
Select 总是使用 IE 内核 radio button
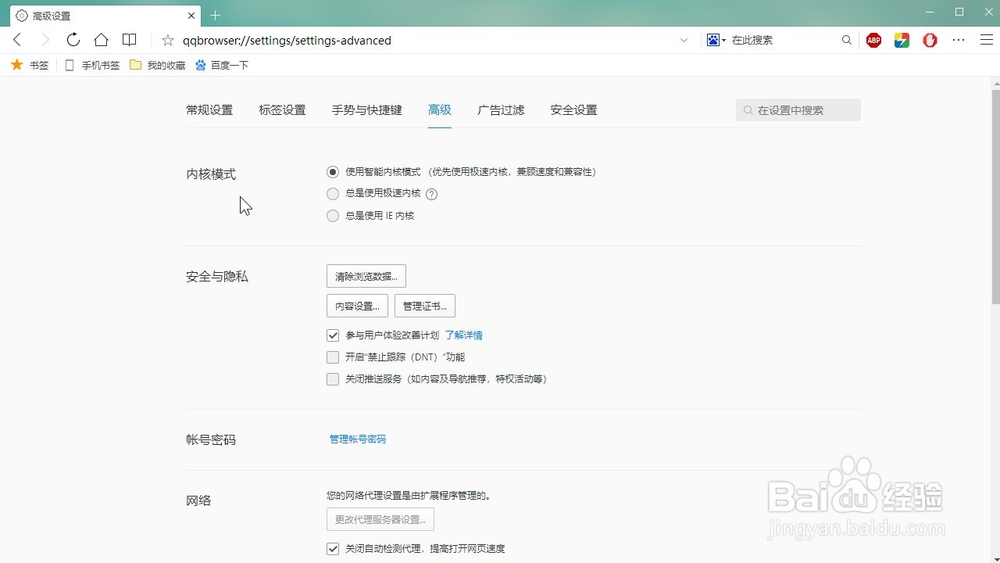tap(332, 216)
